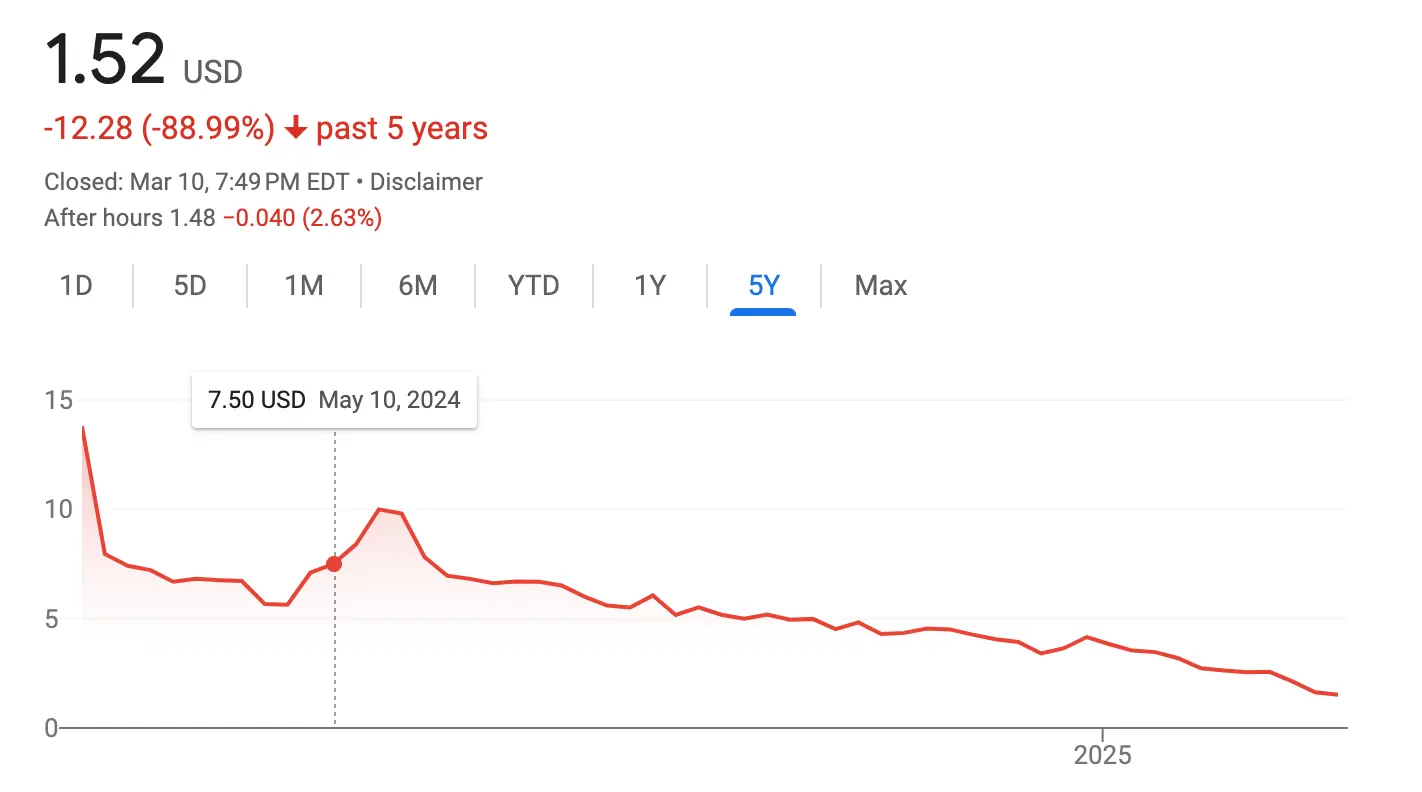Click the active 5Y tab
The width and height of the screenshot is (1422, 792).
coord(763,286)
